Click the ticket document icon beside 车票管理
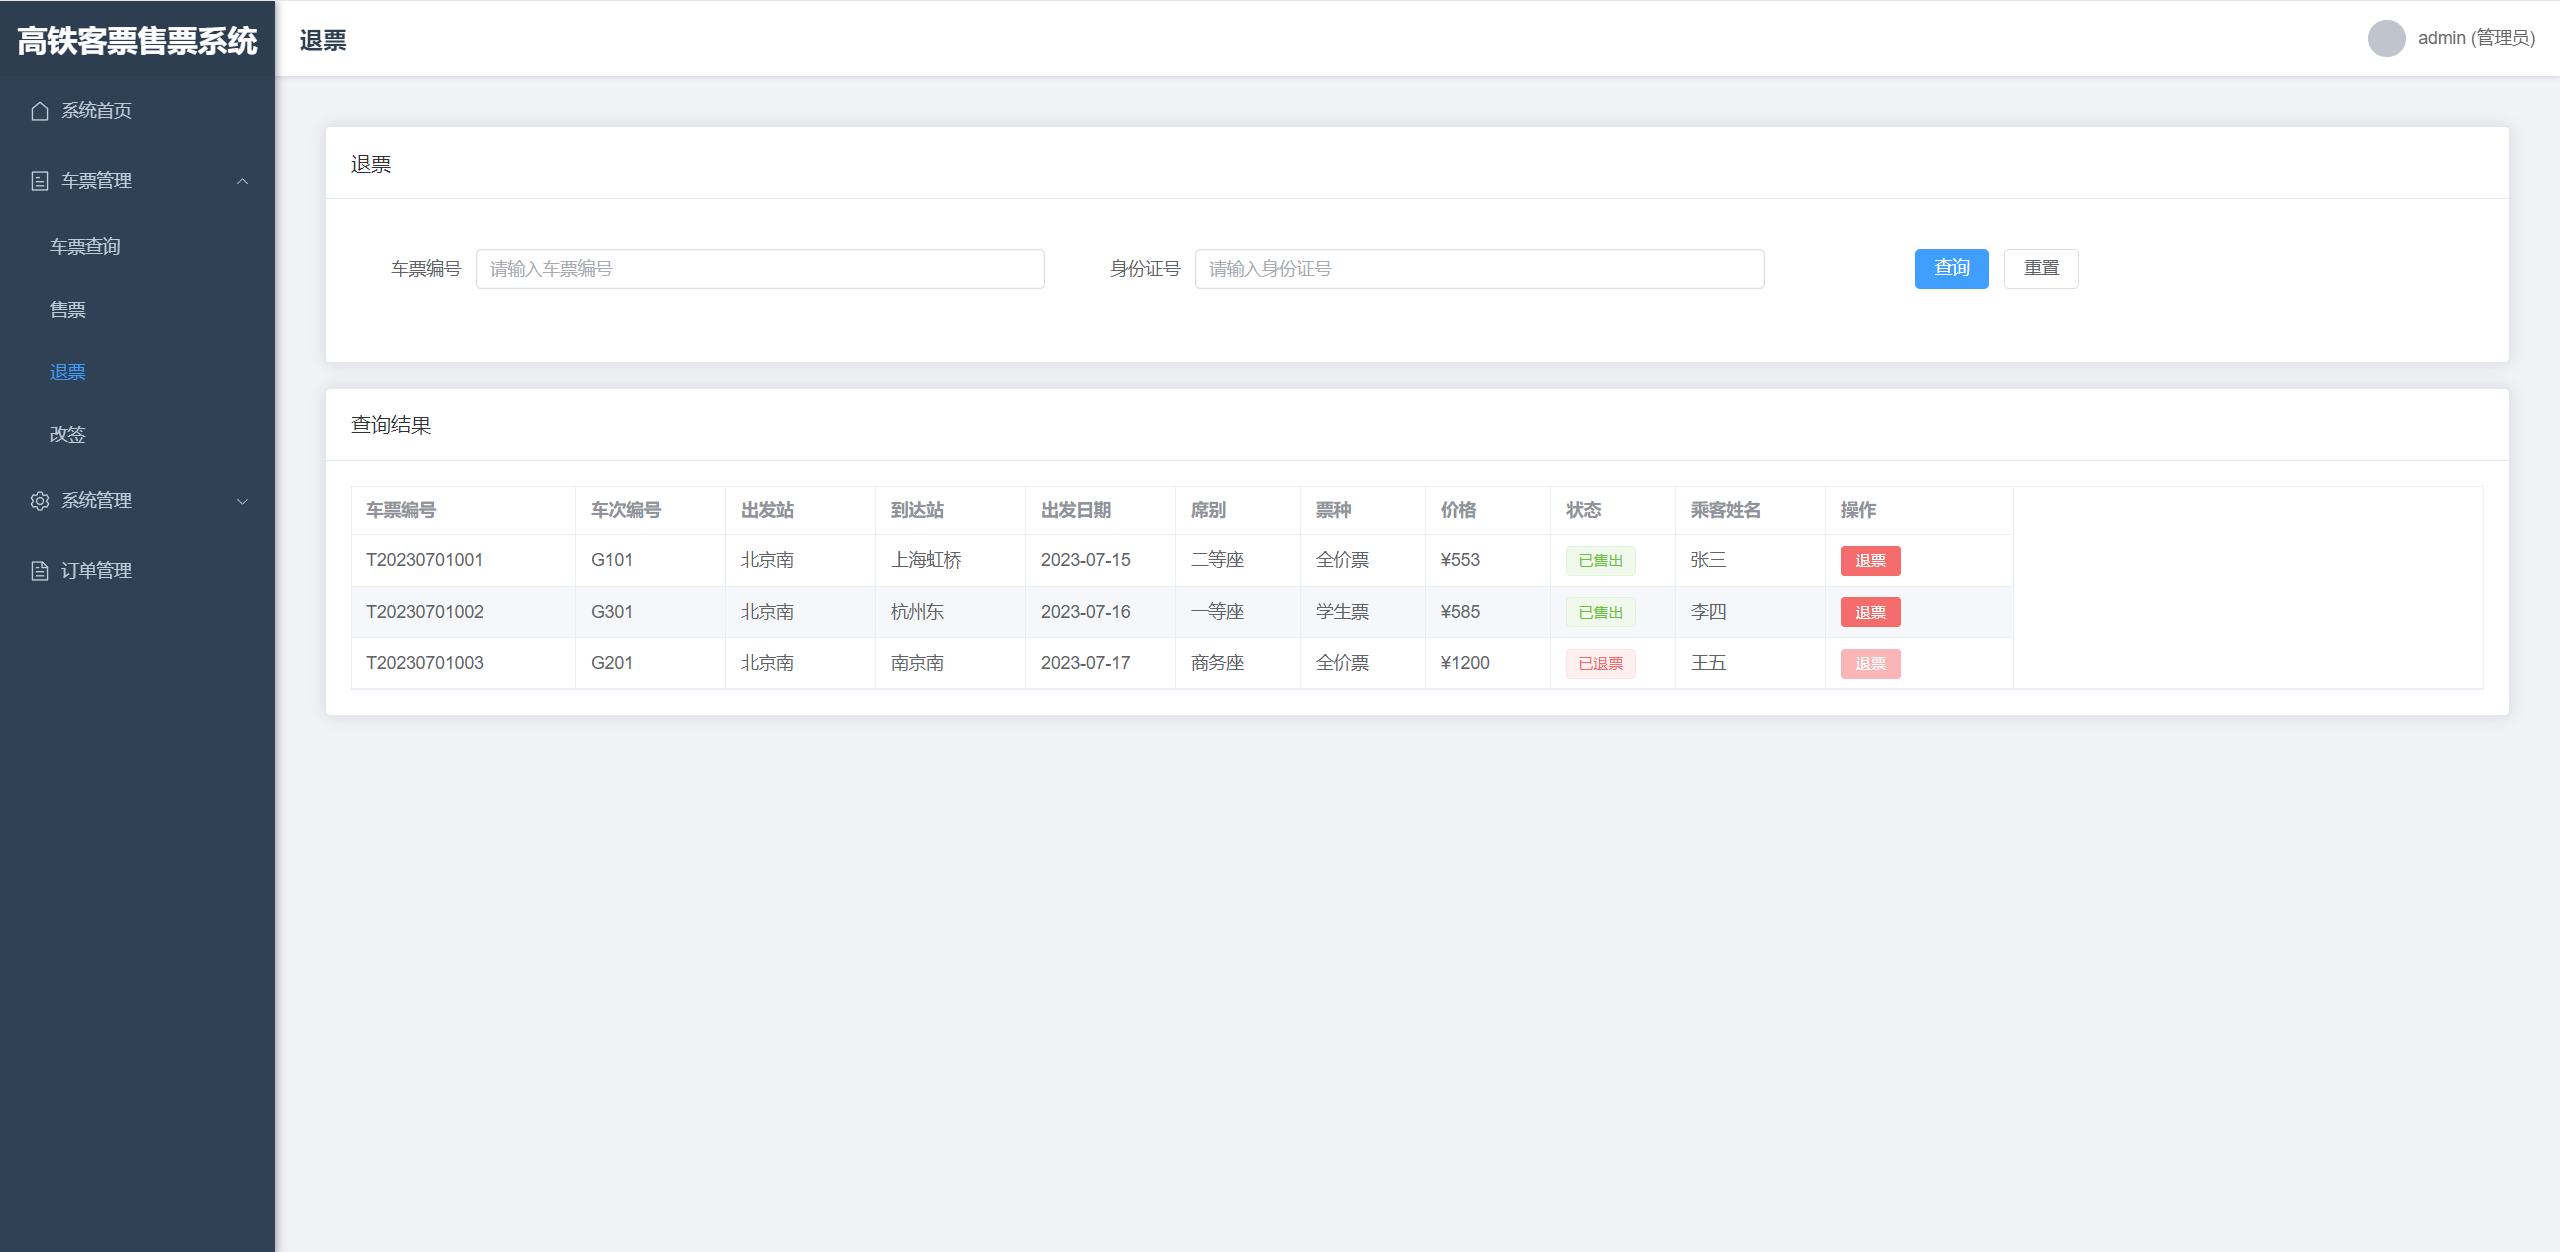The width and height of the screenshot is (2560, 1252). tap(40, 181)
